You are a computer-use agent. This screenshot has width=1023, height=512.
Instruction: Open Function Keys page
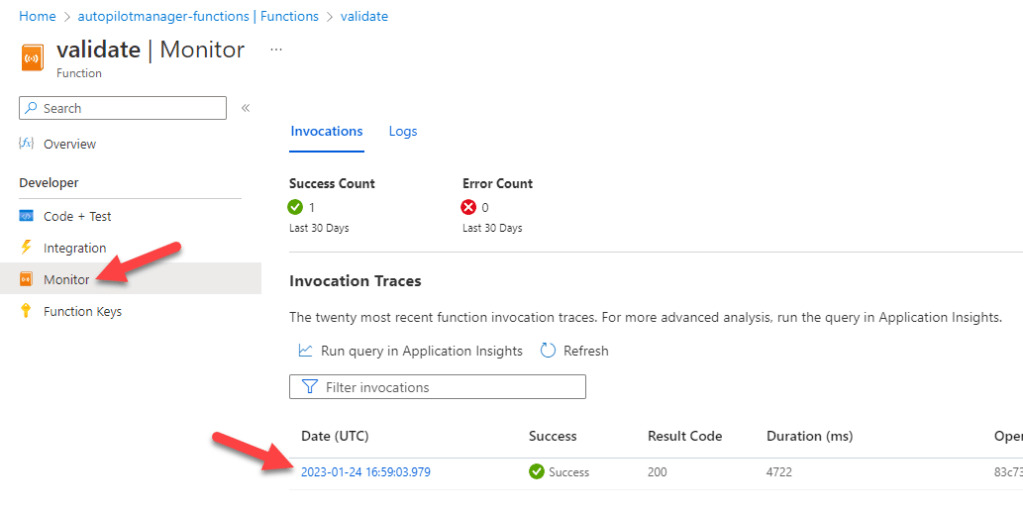tap(82, 312)
